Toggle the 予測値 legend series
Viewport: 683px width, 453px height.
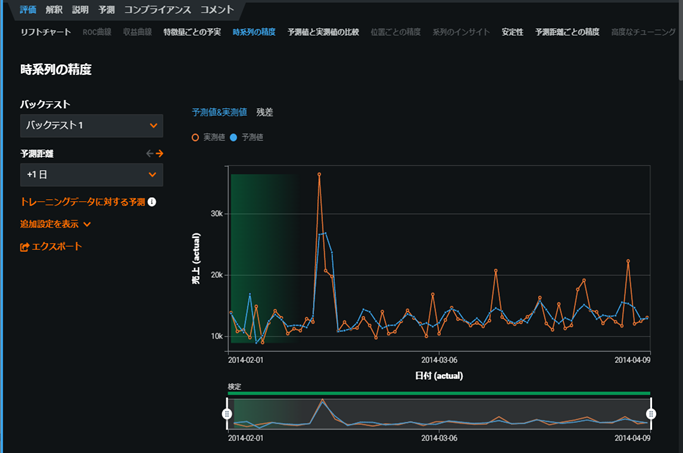(x=247, y=137)
